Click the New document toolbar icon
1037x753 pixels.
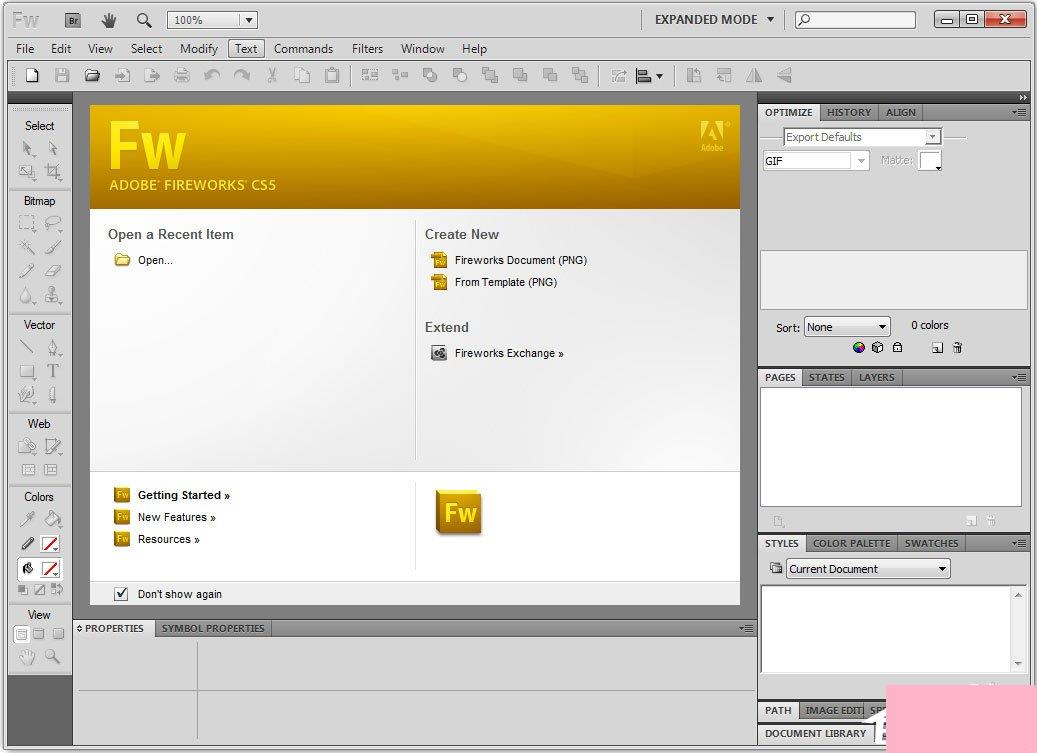[32, 75]
